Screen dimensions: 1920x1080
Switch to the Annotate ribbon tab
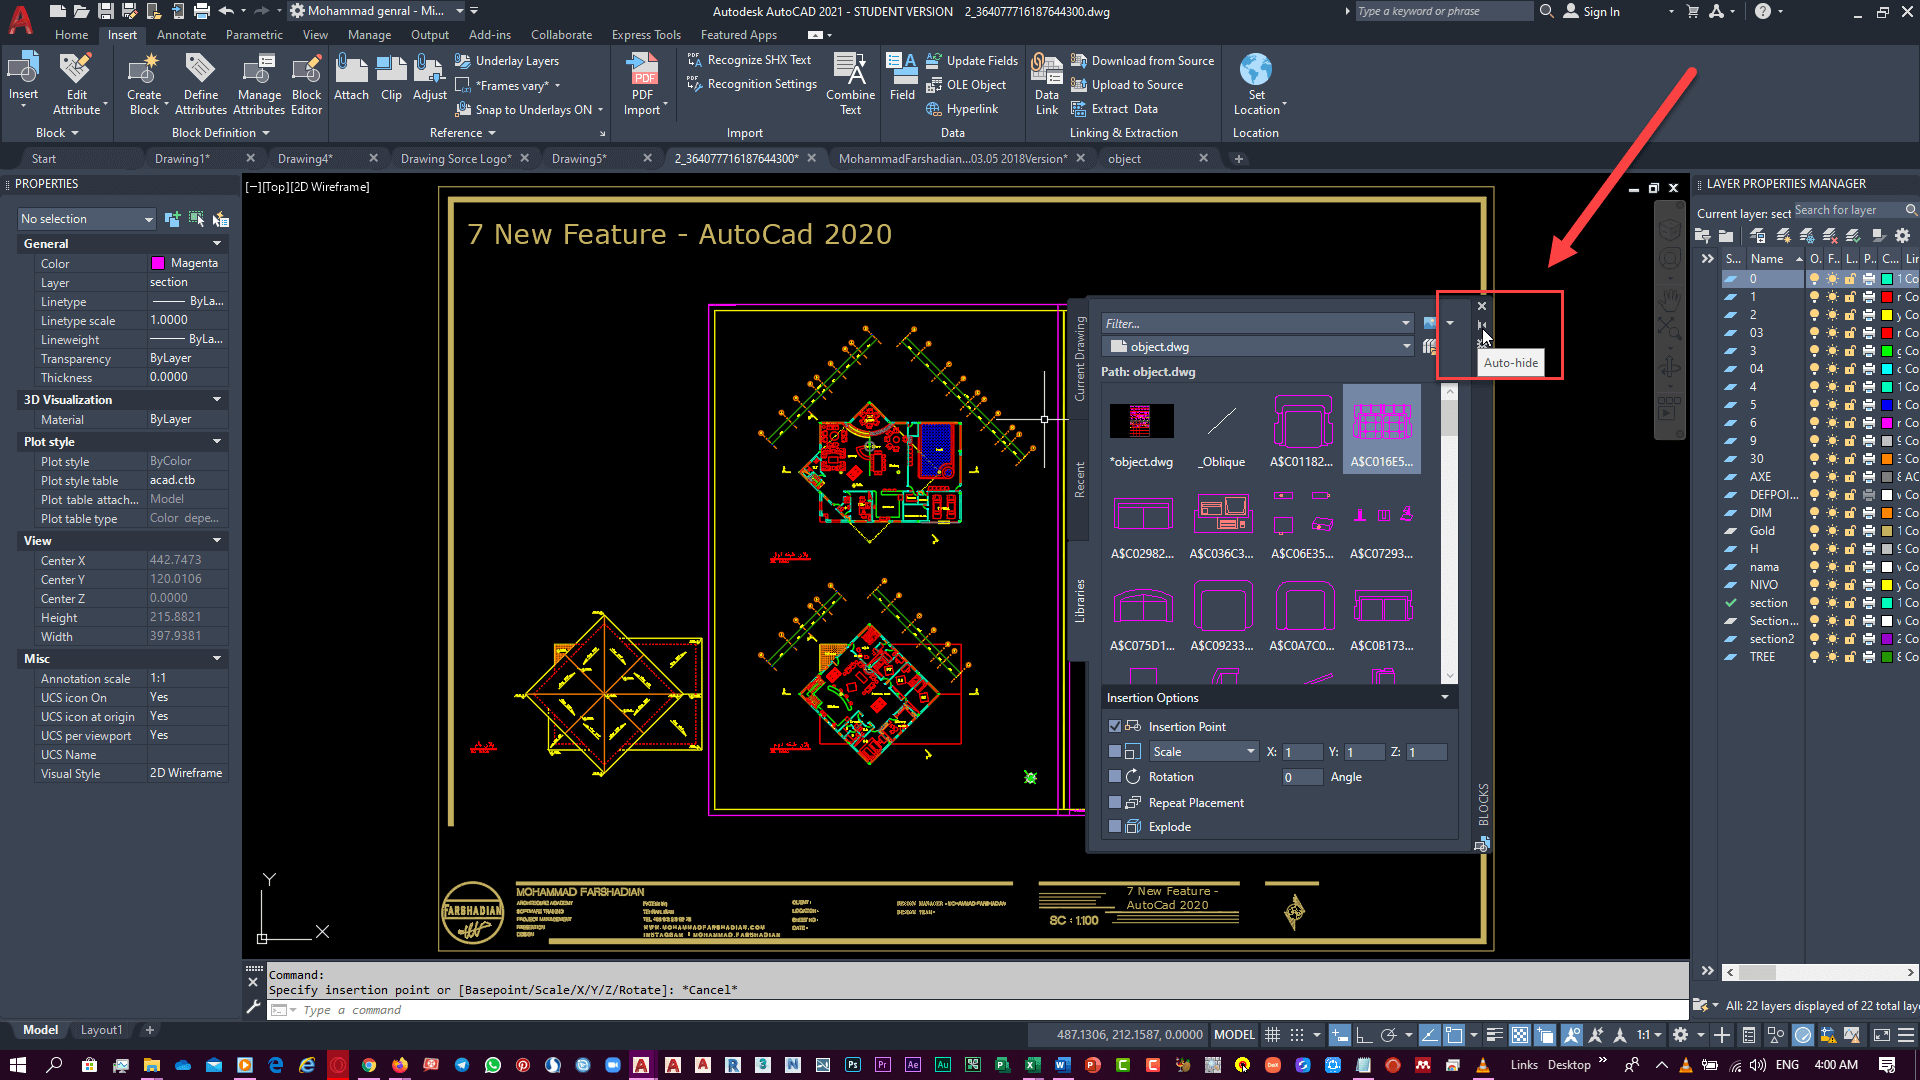click(x=181, y=34)
